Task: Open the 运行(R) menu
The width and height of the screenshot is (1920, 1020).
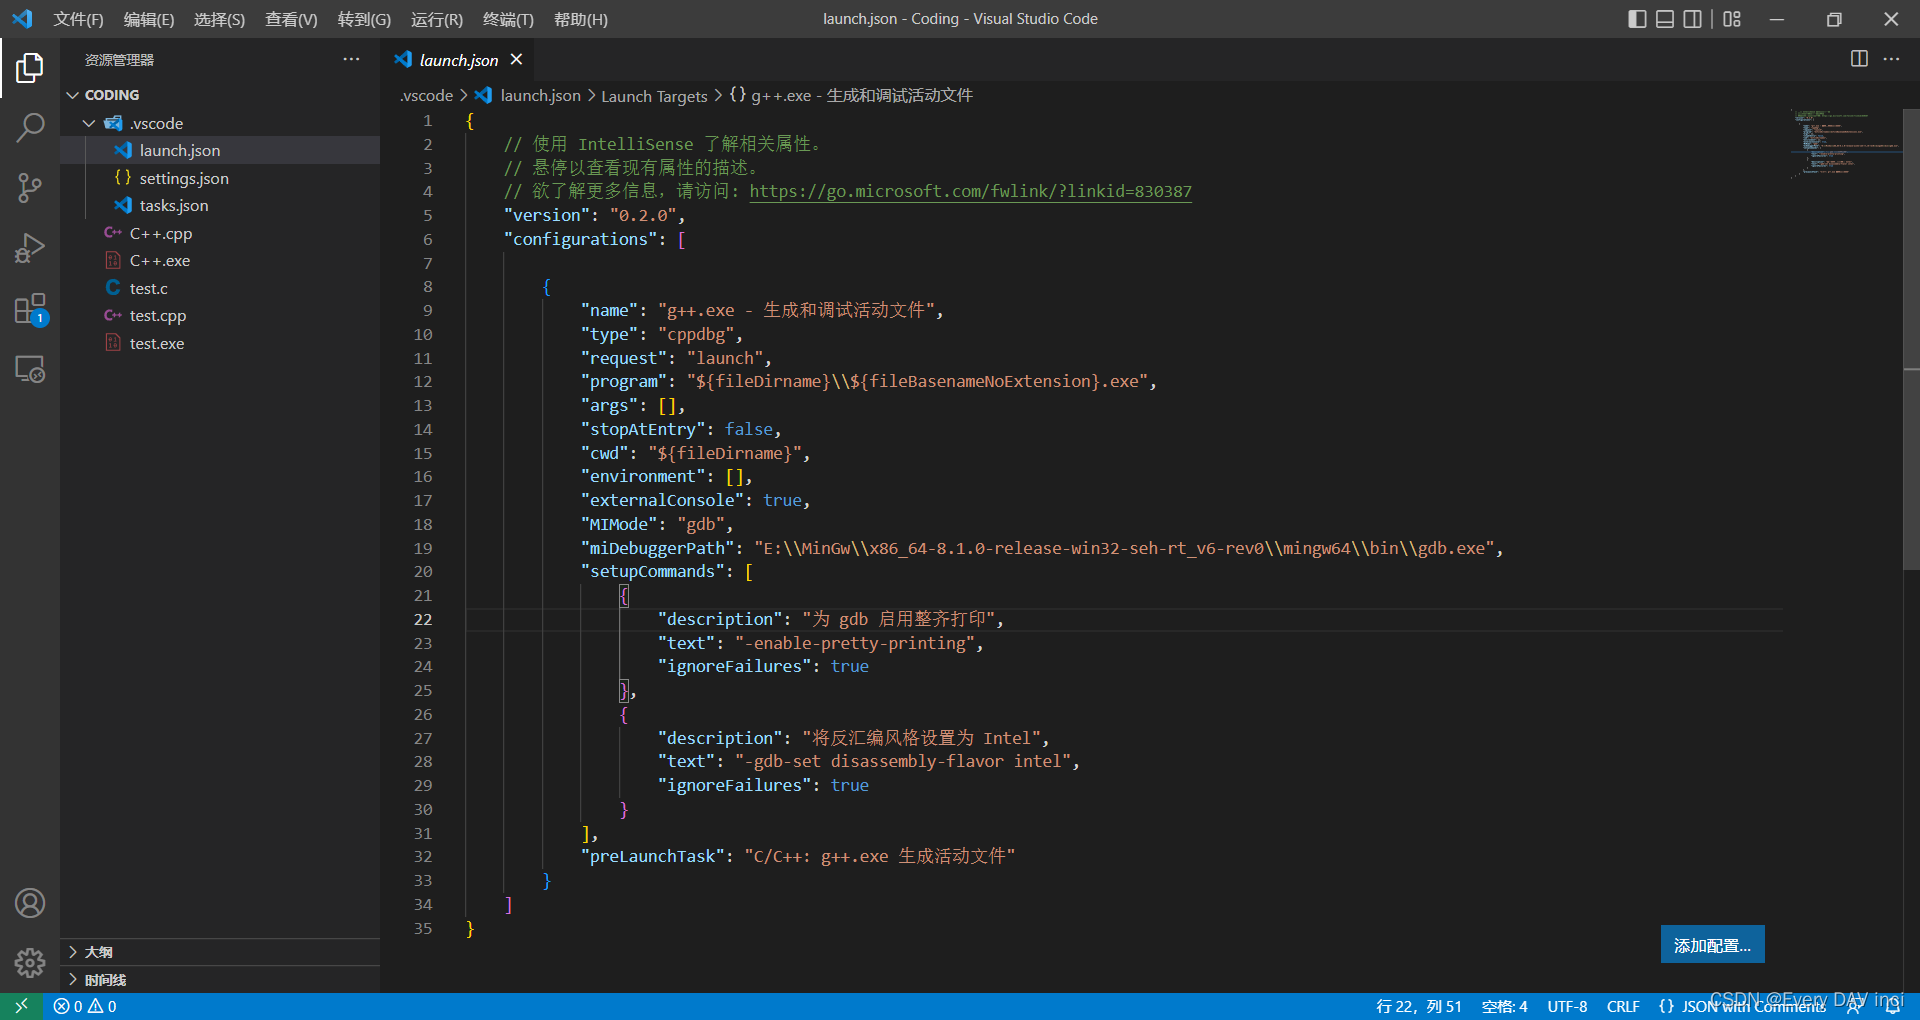Action: coord(437,19)
